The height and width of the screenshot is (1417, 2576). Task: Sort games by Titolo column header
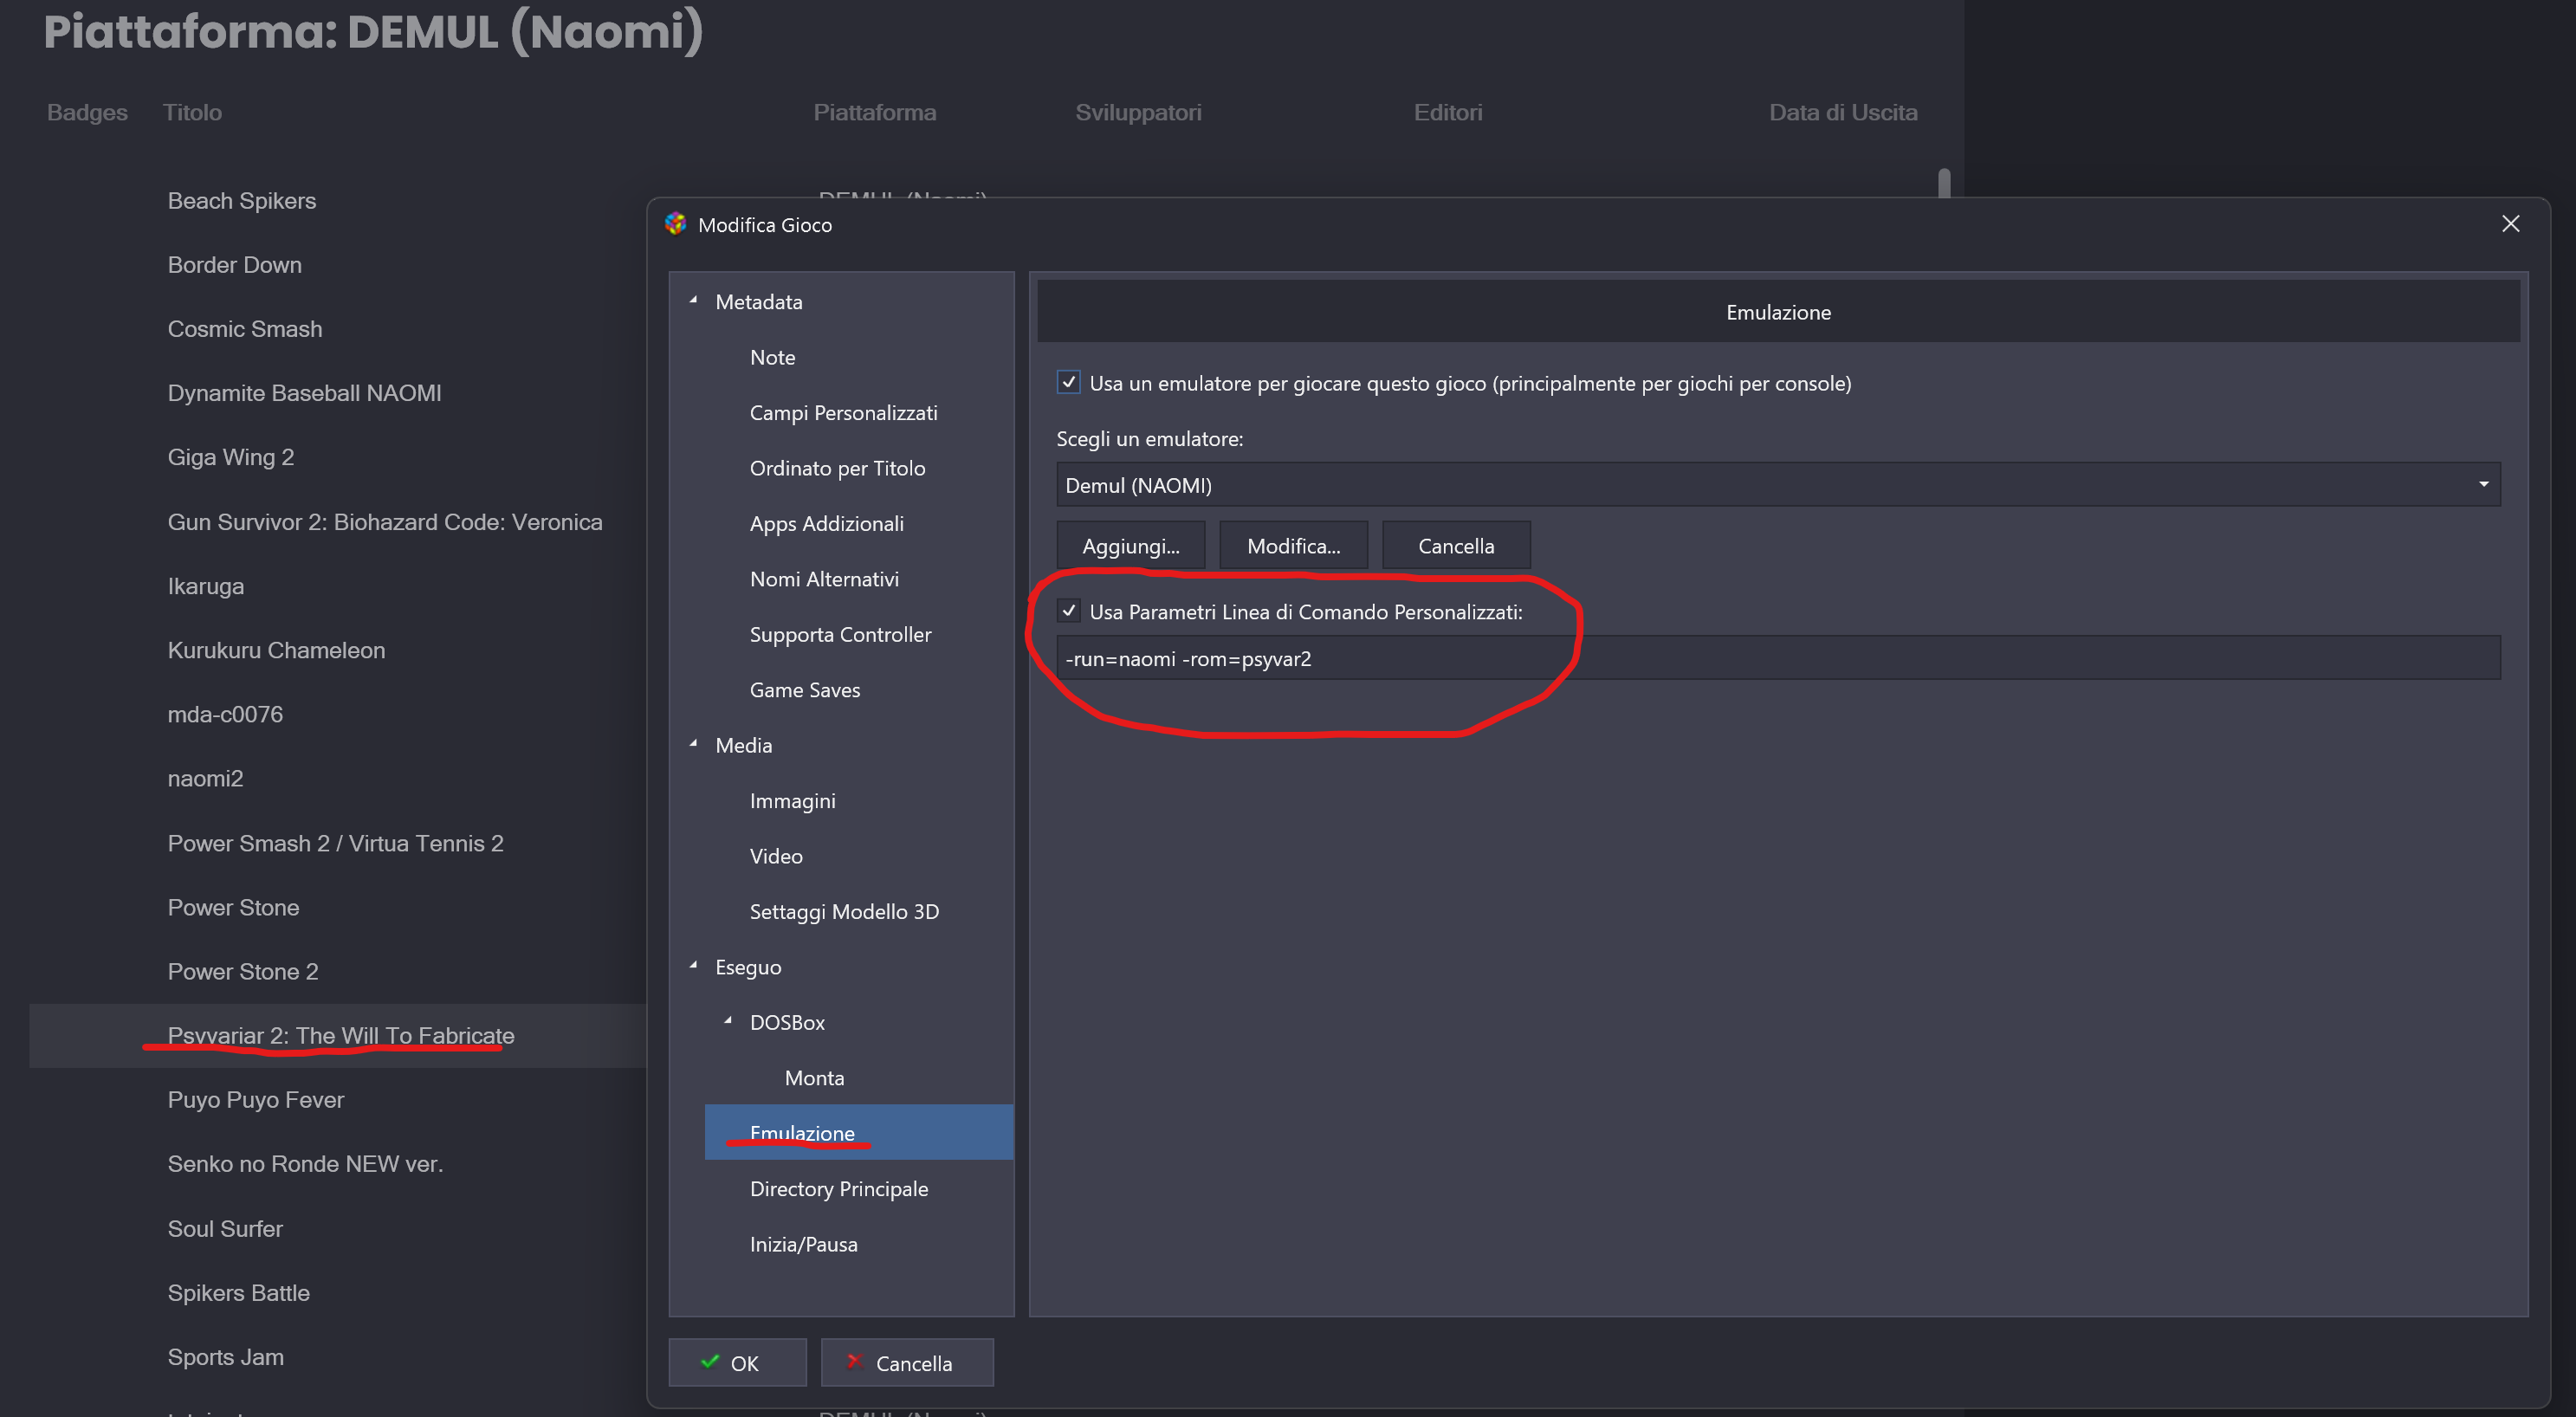coord(192,112)
